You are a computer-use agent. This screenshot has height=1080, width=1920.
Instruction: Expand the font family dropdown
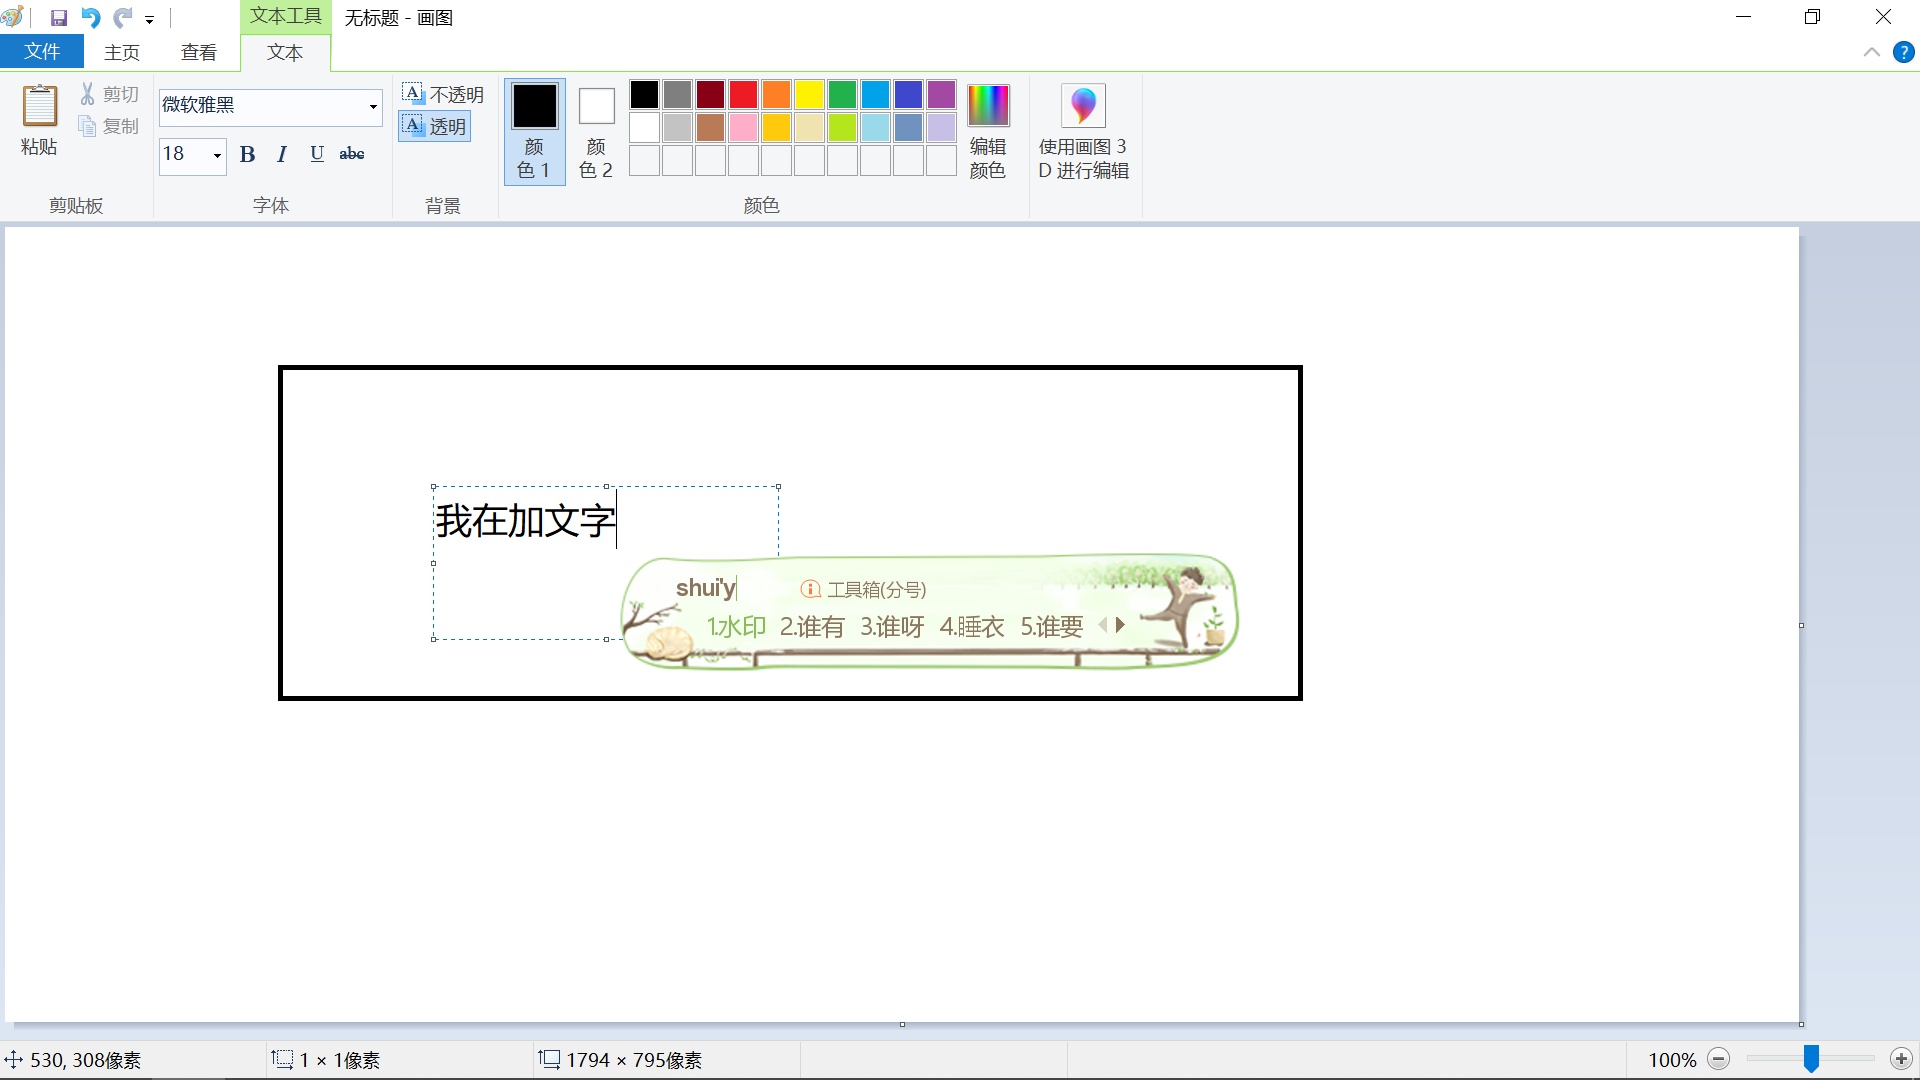click(373, 106)
